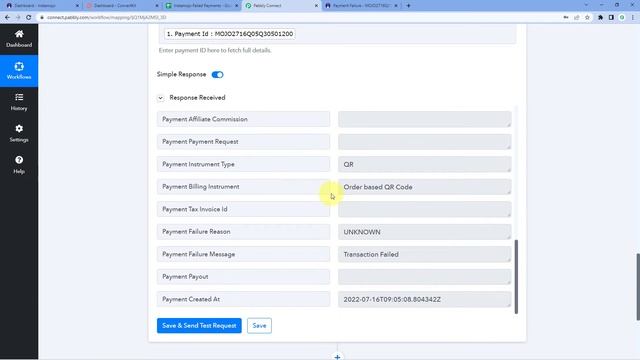Click the Payment Id input field

point(337,34)
